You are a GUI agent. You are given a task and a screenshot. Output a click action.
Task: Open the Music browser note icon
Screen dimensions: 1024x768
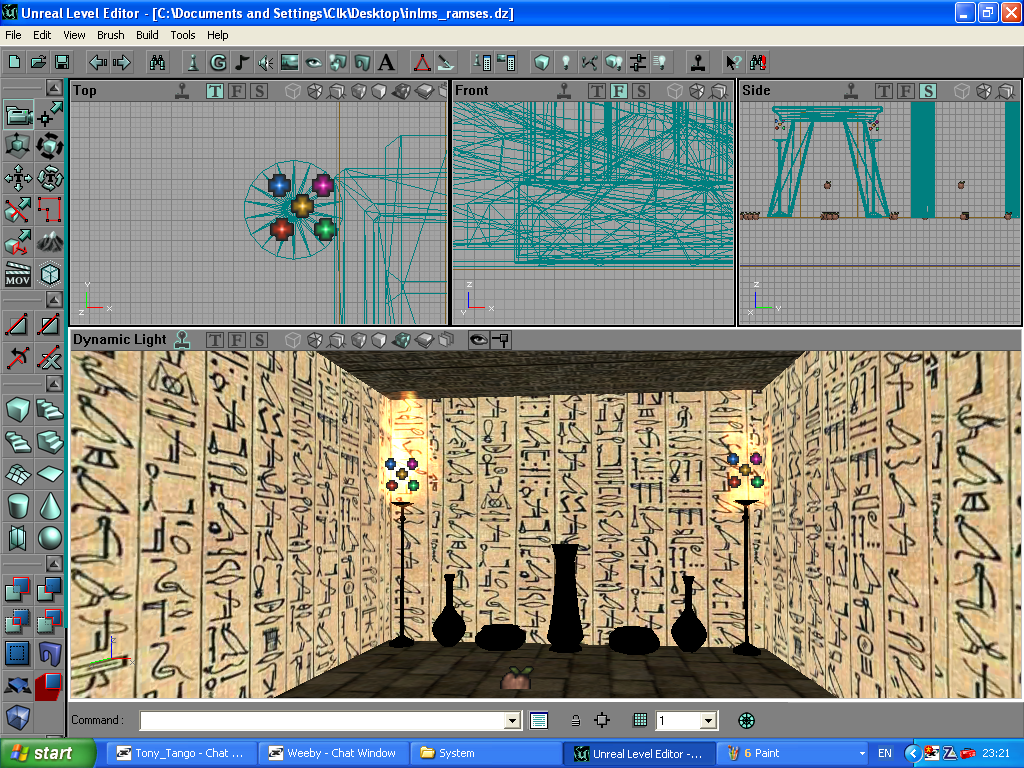coord(242,62)
